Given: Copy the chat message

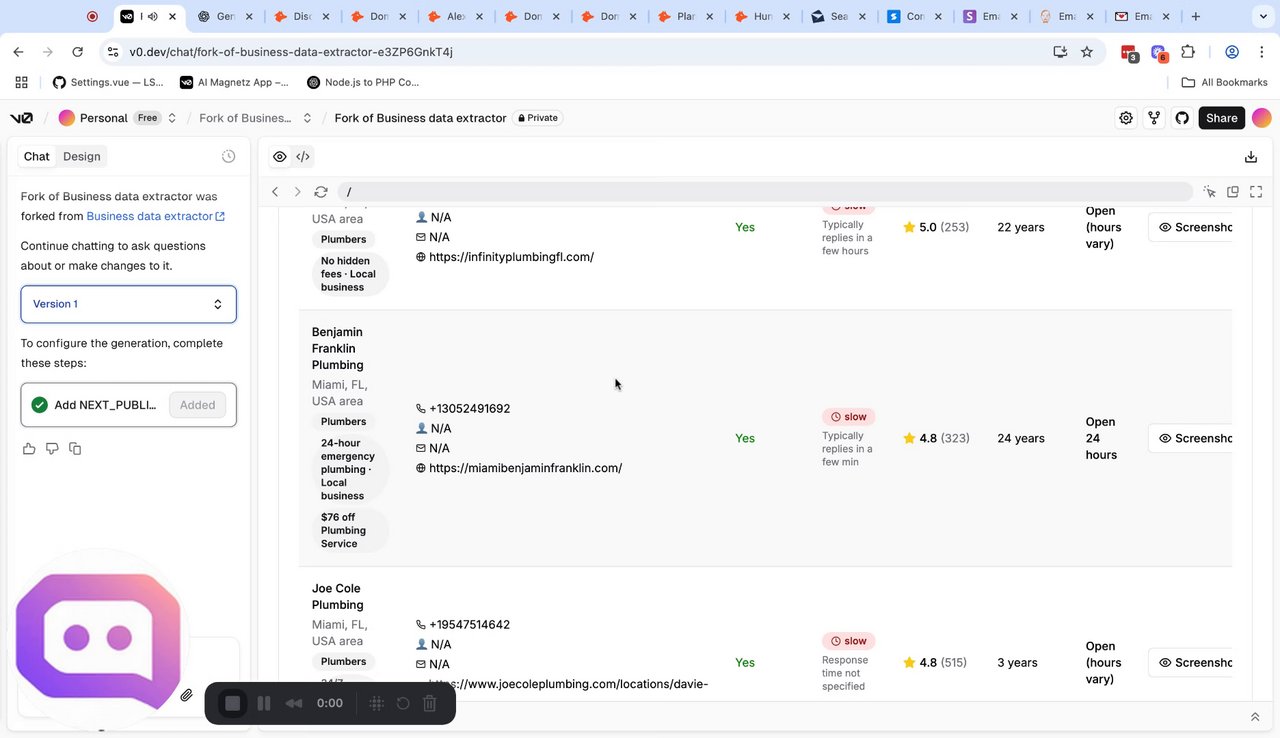Looking at the screenshot, I should coord(75,449).
